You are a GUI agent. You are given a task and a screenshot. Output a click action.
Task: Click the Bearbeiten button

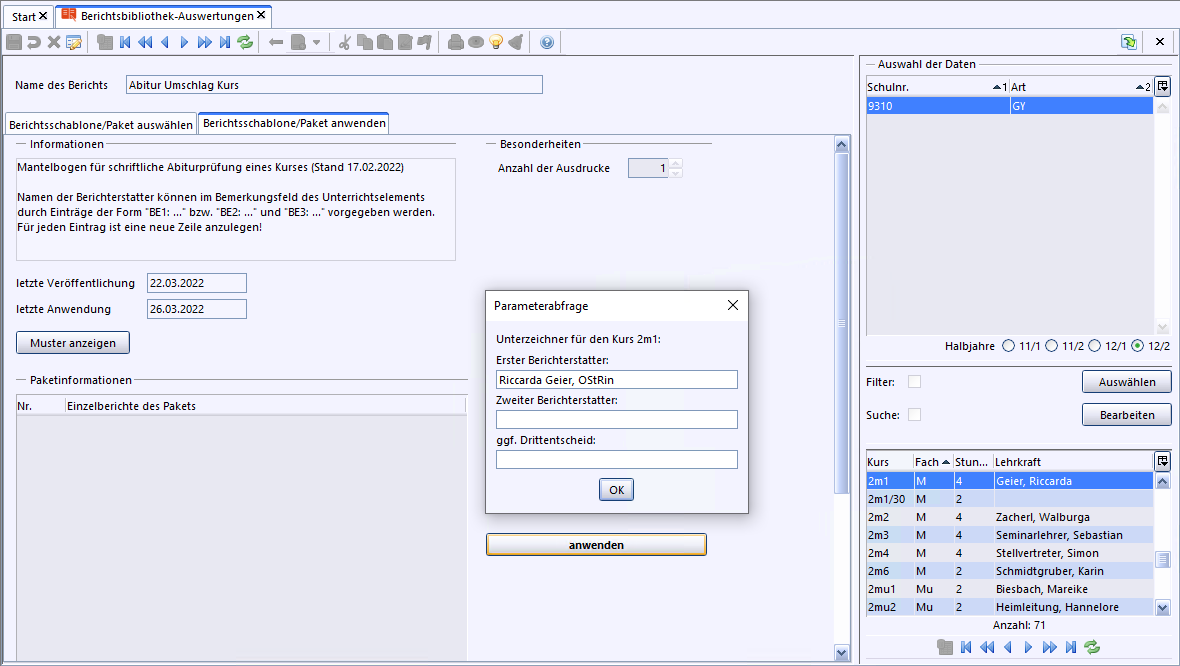coord(1127,415)
